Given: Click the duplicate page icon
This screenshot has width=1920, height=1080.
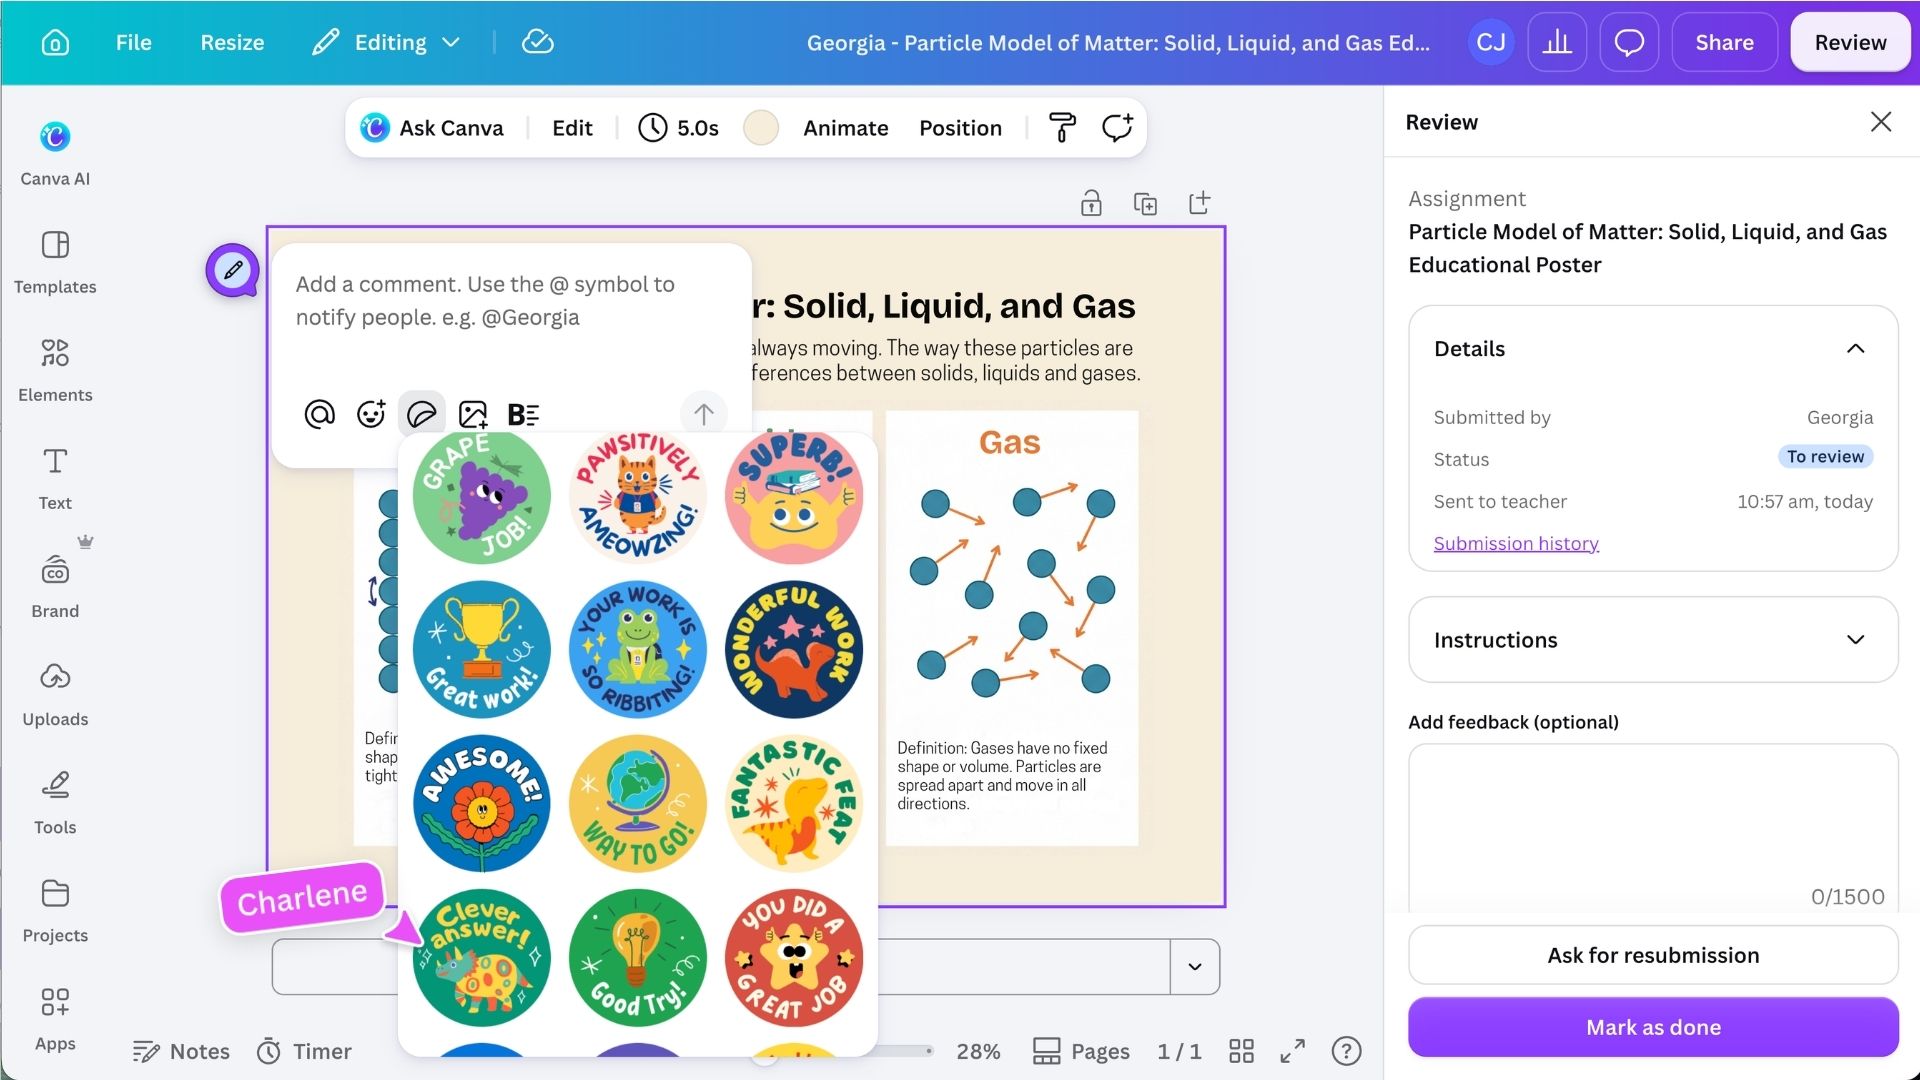Looking at the screenshot, I should click(x=1145, y=203).
